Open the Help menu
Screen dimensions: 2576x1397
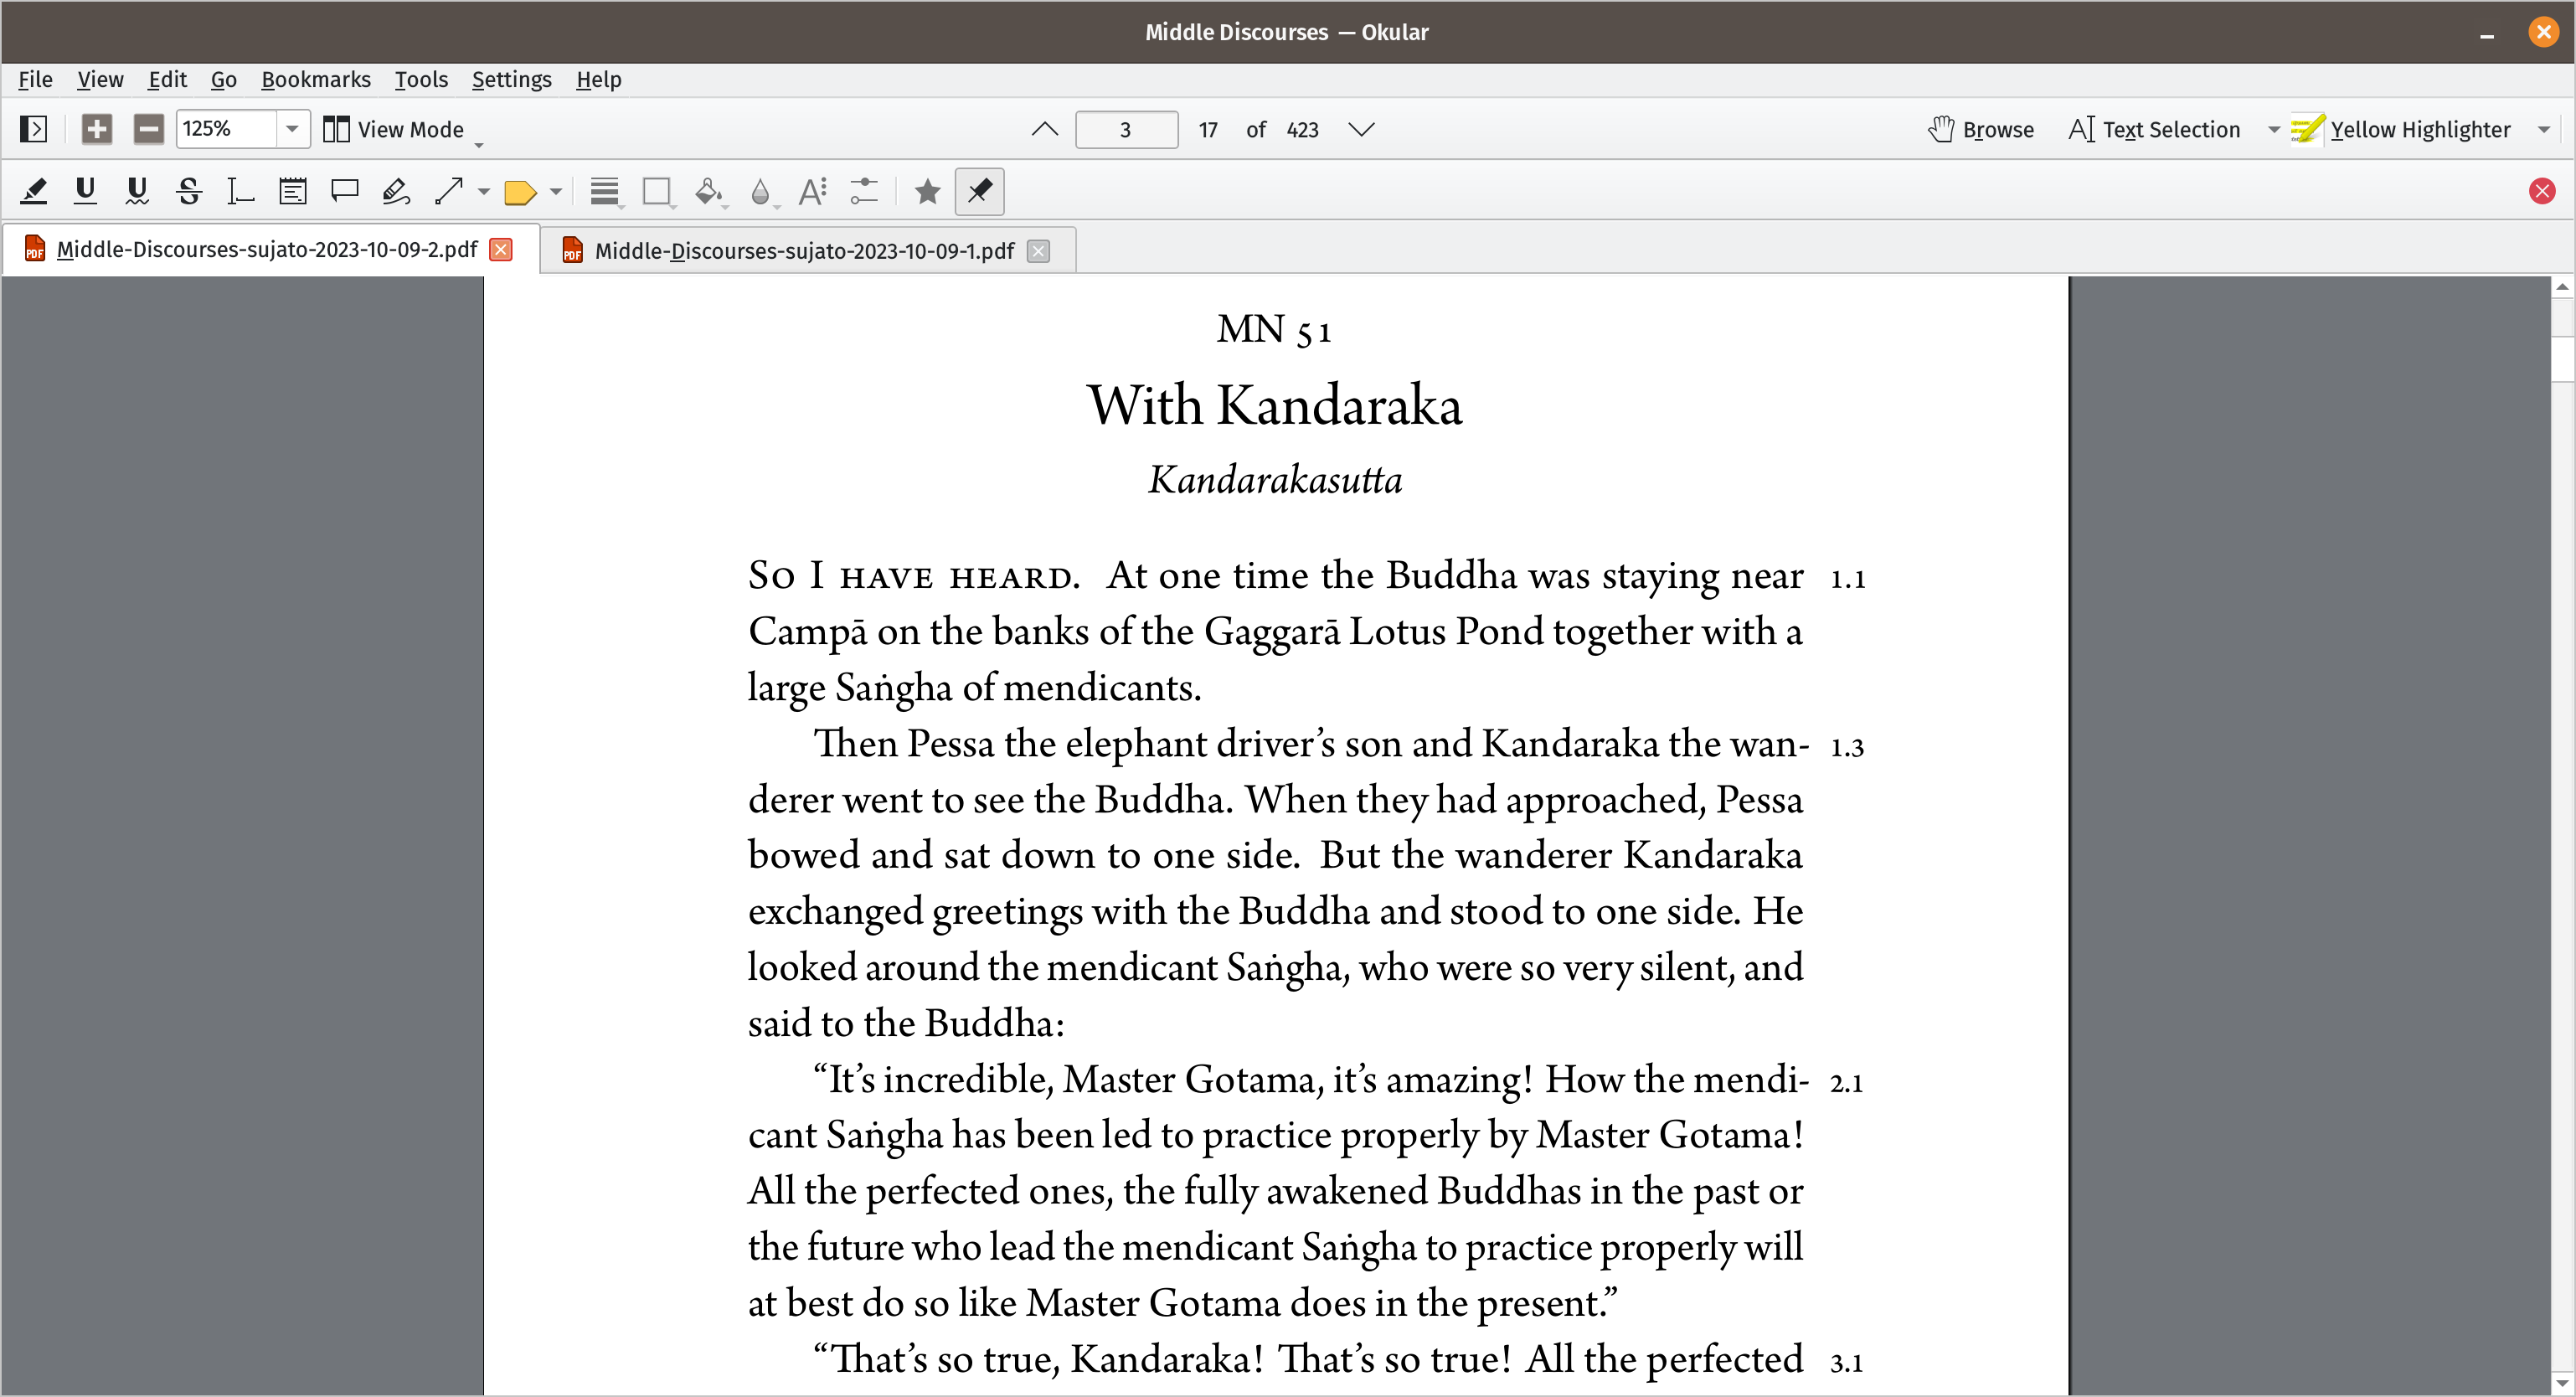(598, 79)
